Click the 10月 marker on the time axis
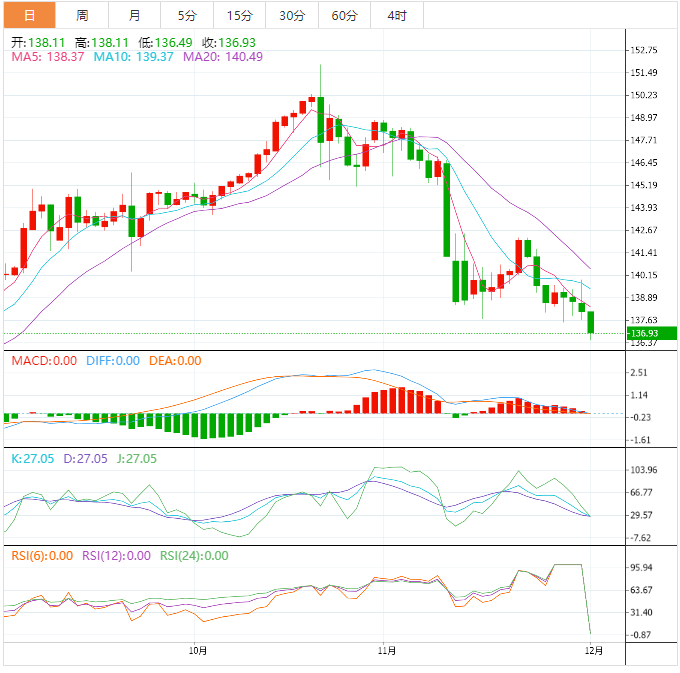The width and height of the screenshot is (680, 673). point(198,650)
